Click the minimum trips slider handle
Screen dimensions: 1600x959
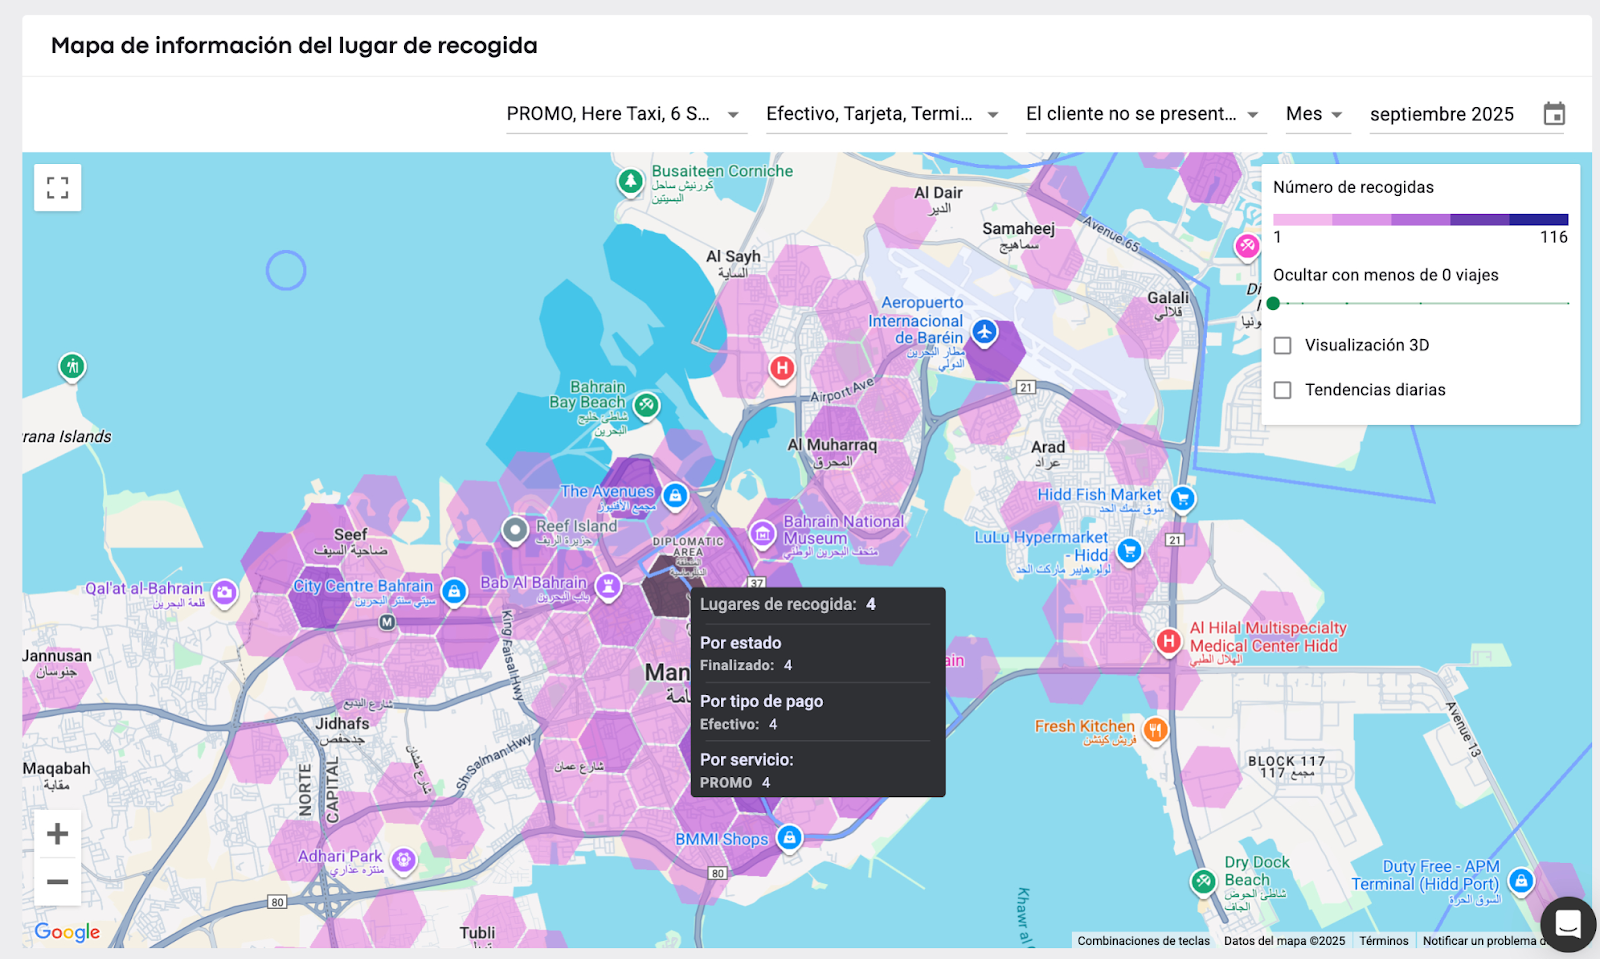pos(1273,303)
